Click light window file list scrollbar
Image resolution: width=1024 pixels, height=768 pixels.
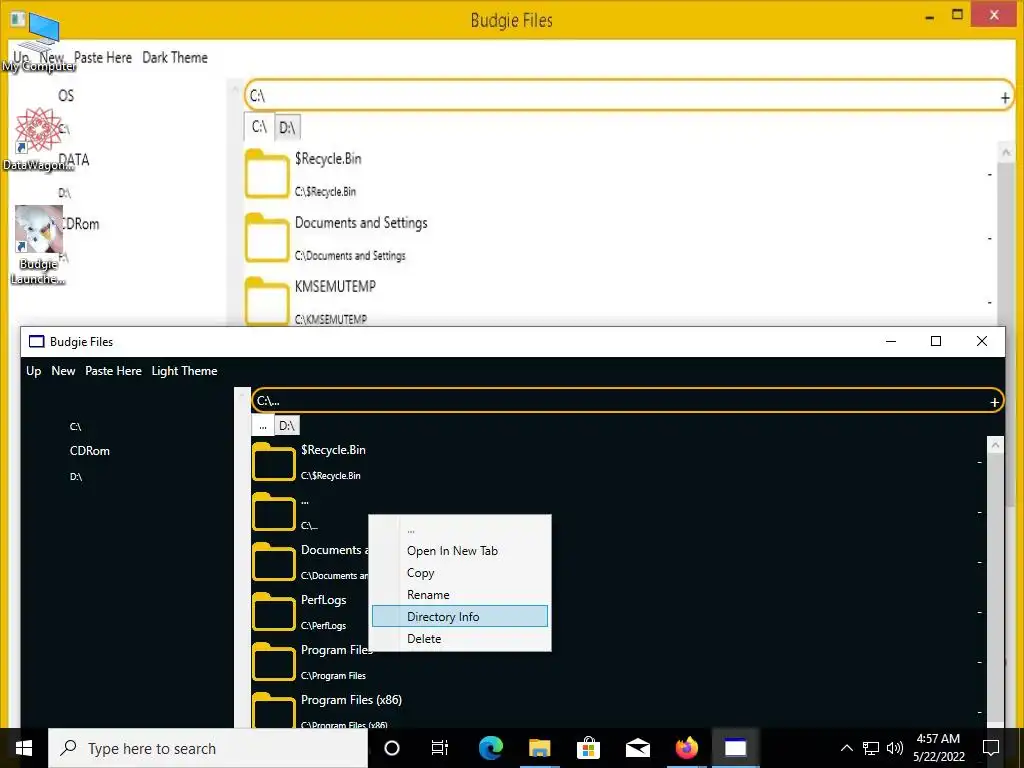(x=1005, y=234)
